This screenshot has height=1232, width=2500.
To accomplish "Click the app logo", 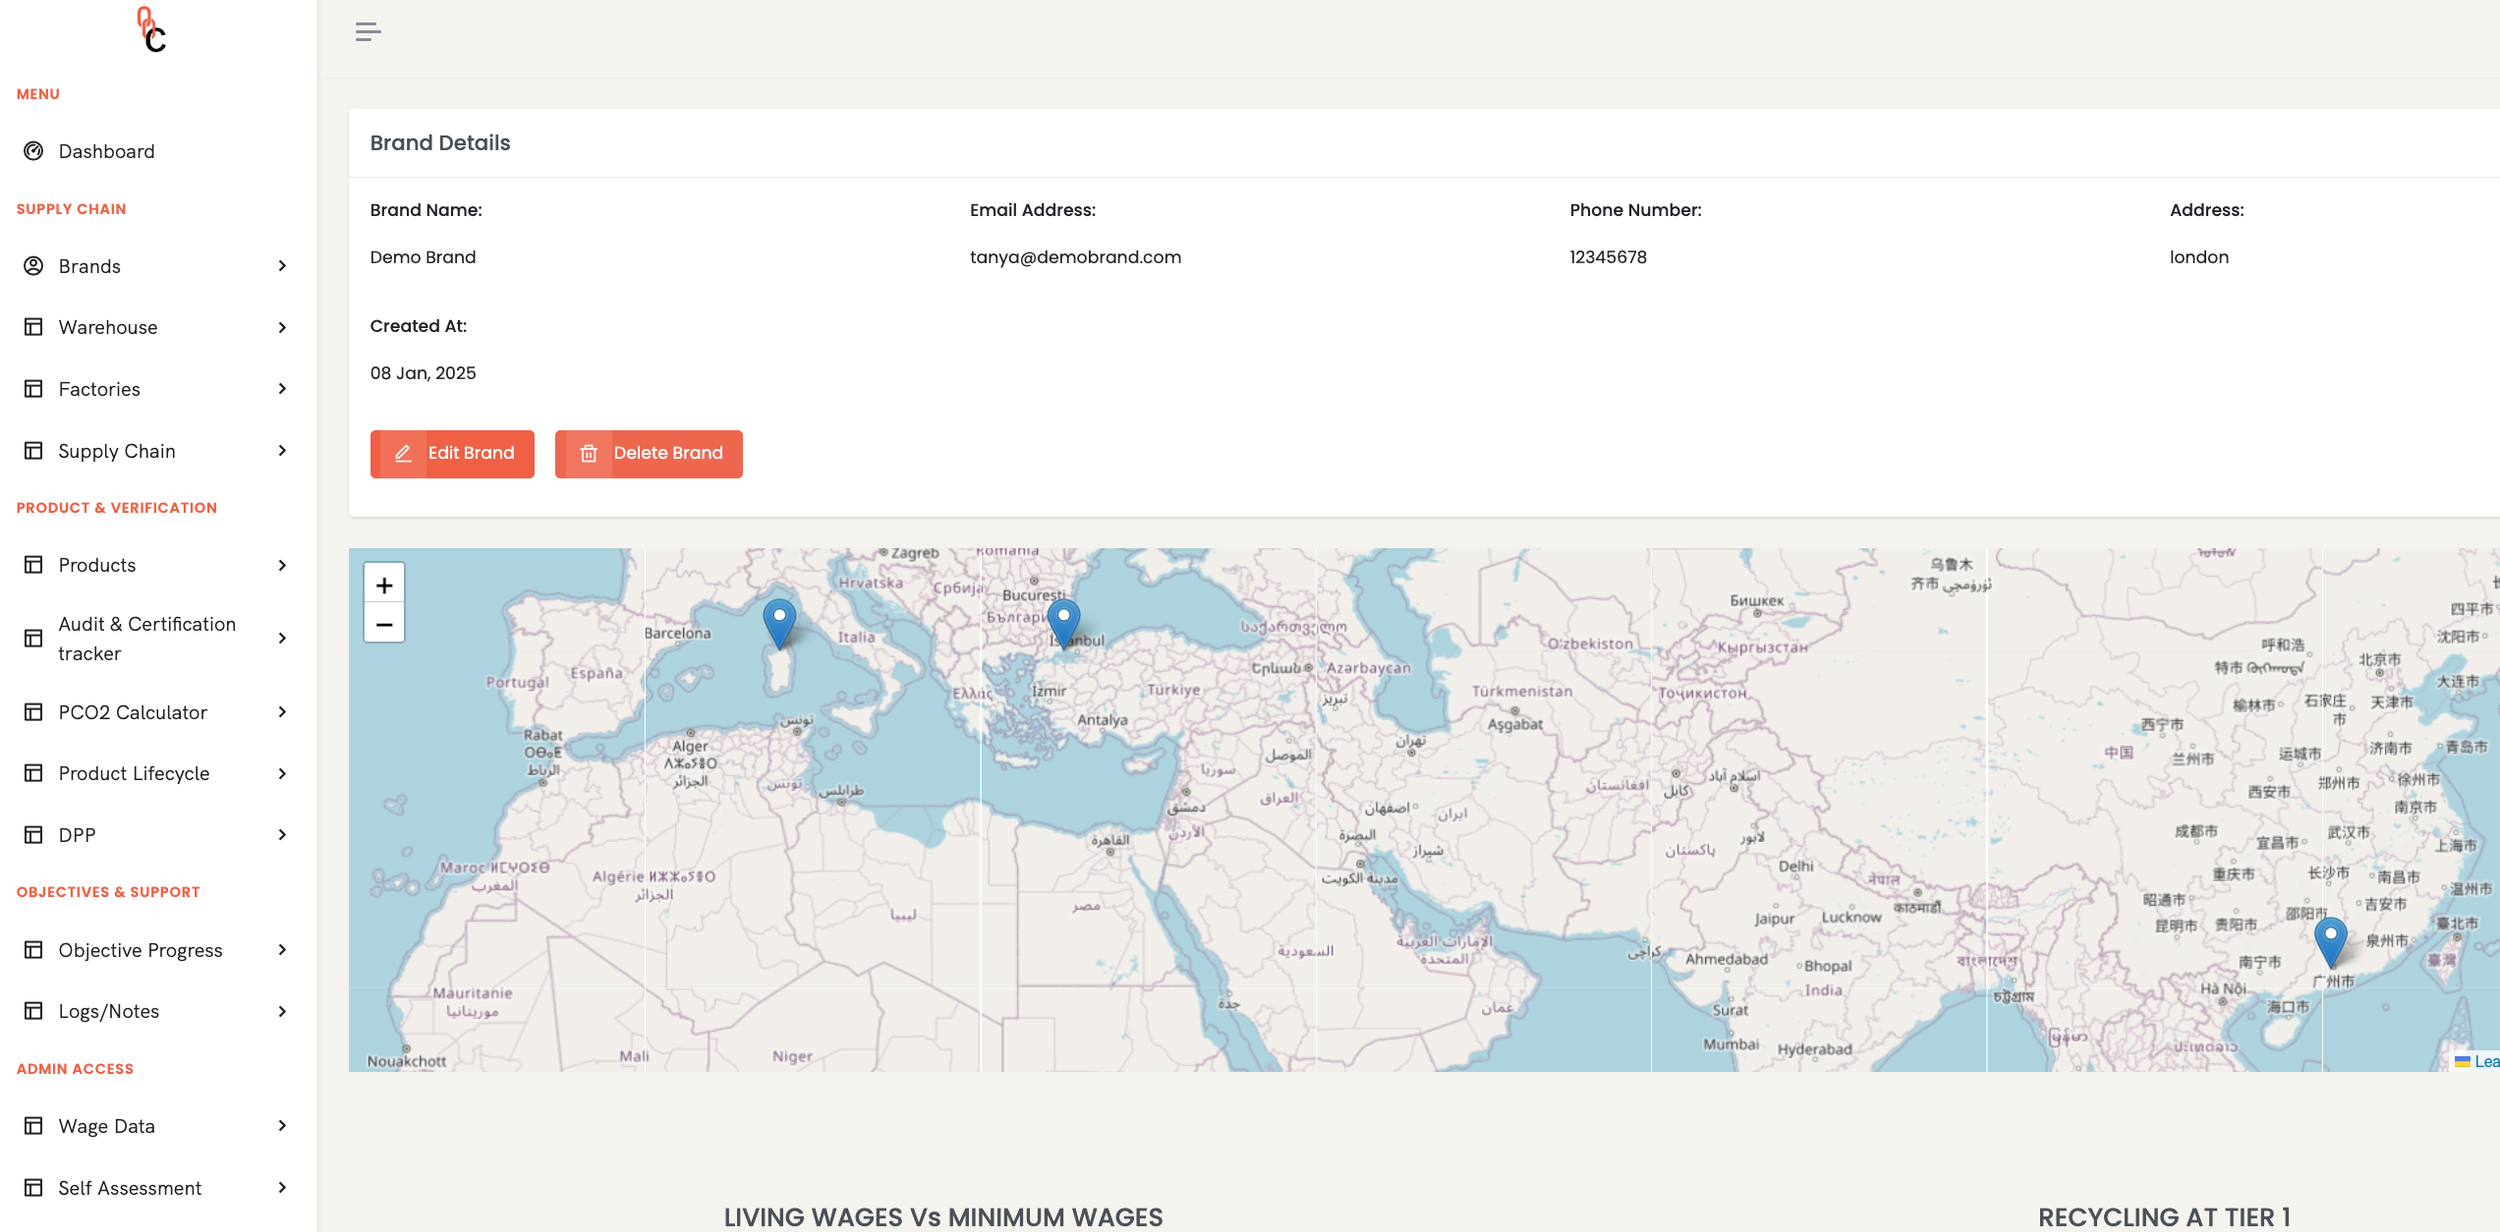I will coord(151,30).
